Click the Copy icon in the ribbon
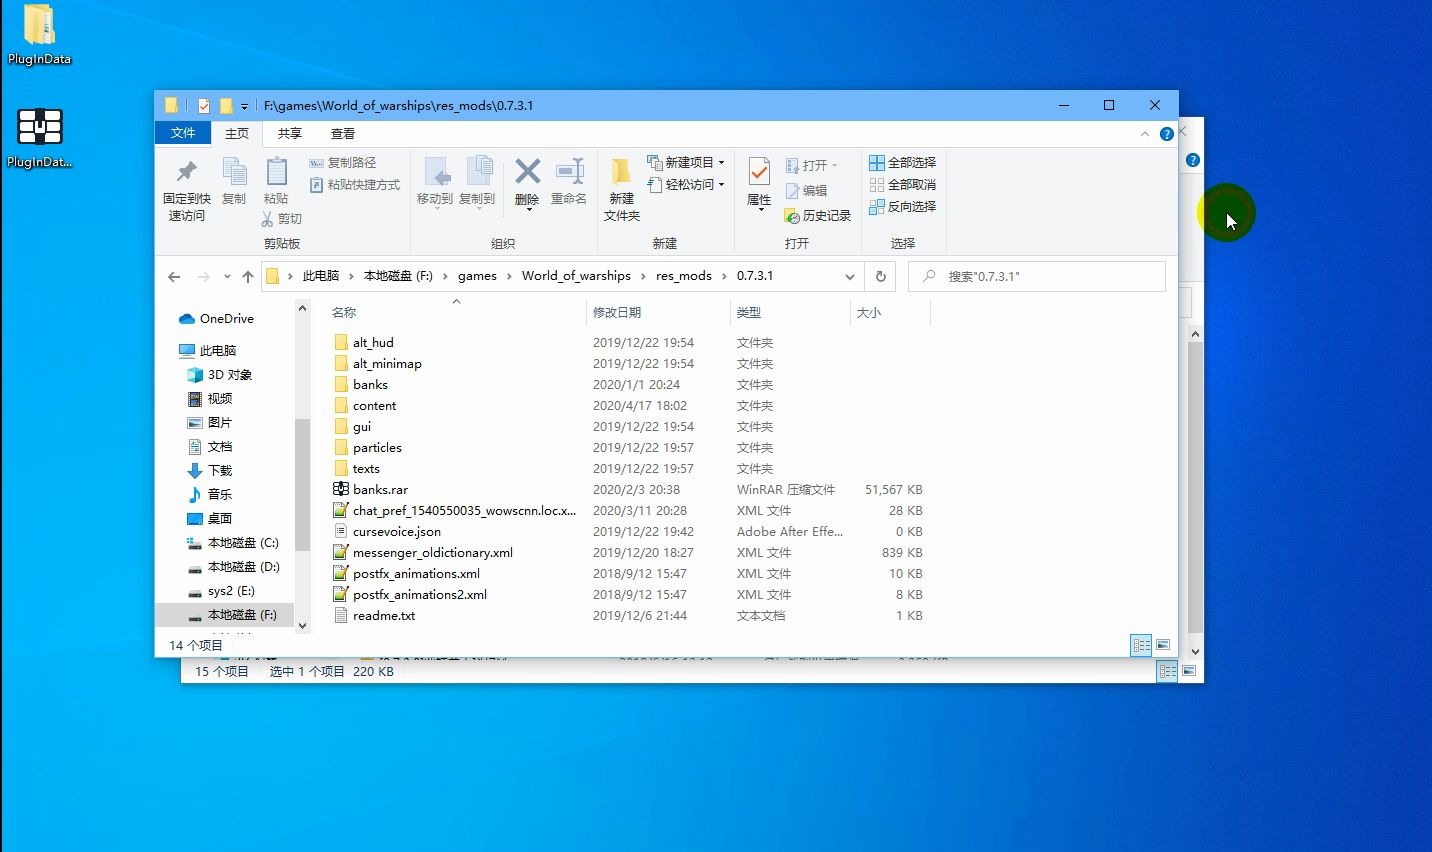 click(234, 171)
